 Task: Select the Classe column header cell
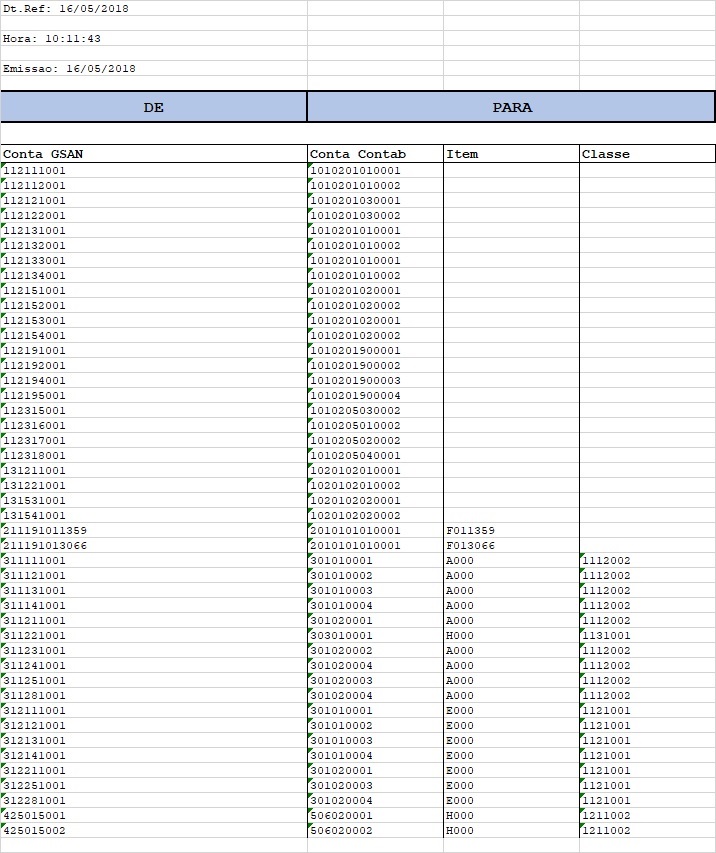pyautogui.click(x=647, y=154)
